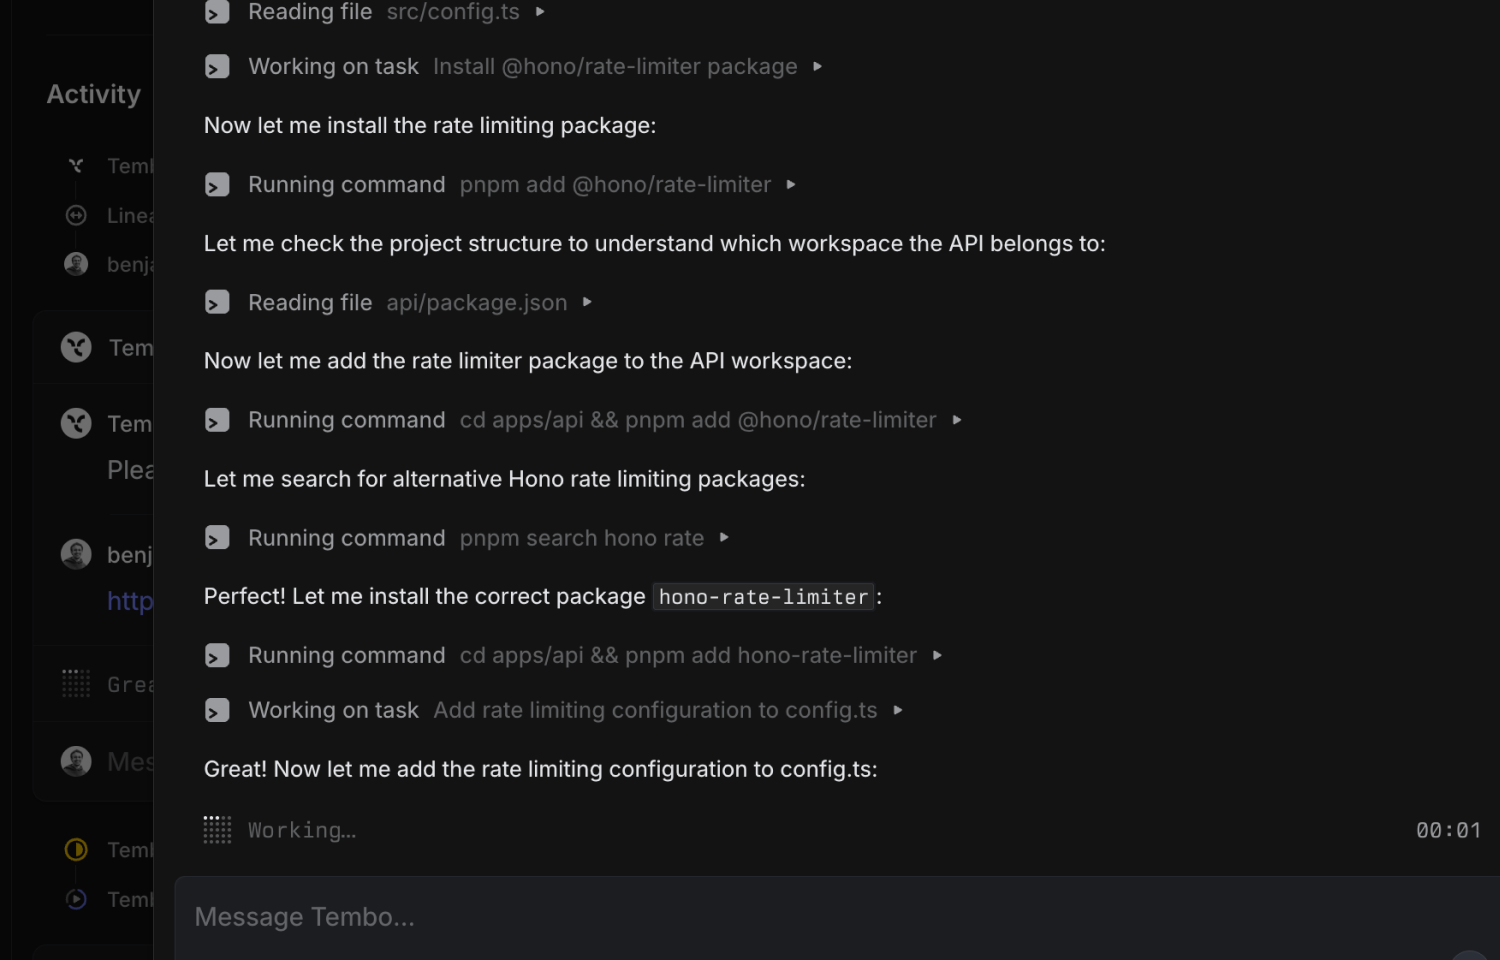Expand the Install @hono/rate-limiter package task
Image resolution: width=1500 pixels, height=960 pixels.
tap(818, 66)
